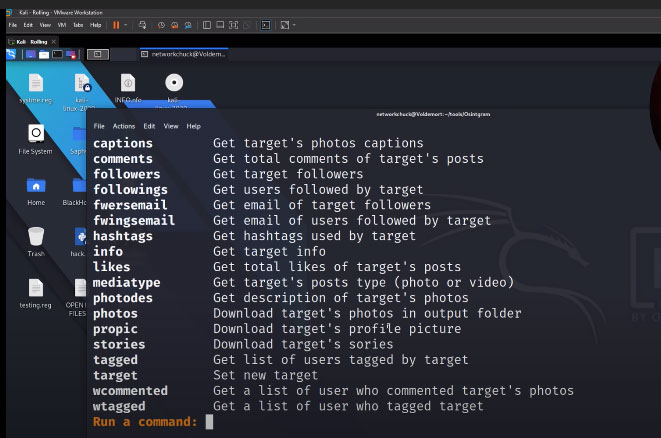The height and width of the screenshot is (438, 661).
Task: Revert the VM to its previous snapshot
Action: click(x=175, y=25)
